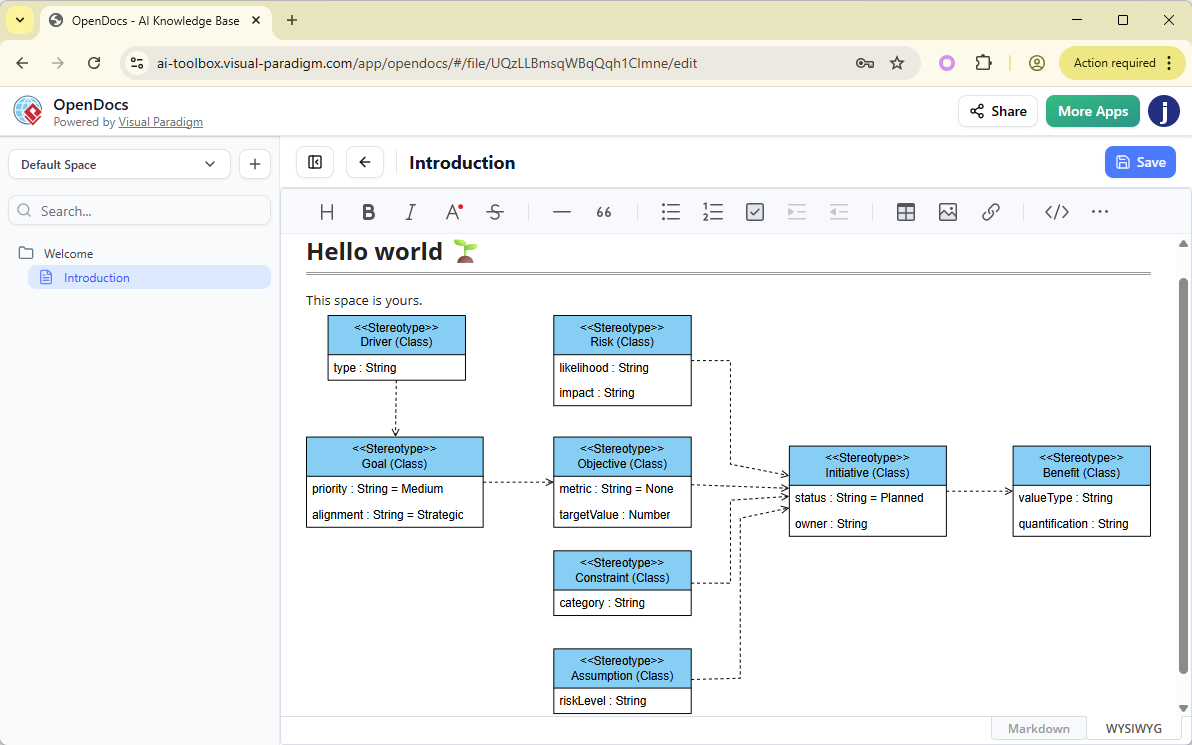This screenshot has width=1192, height=745.
Task: Open the Visual Paradigm link
Action: 160,122
